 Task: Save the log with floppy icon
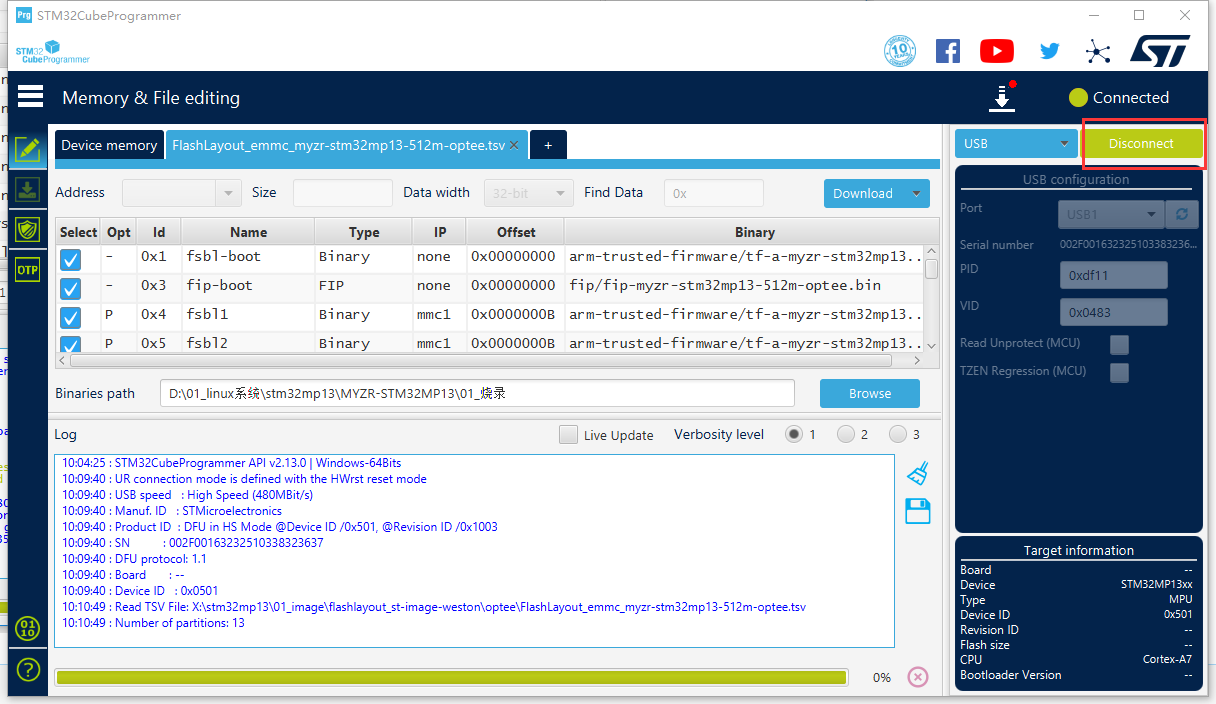(918, 511)
